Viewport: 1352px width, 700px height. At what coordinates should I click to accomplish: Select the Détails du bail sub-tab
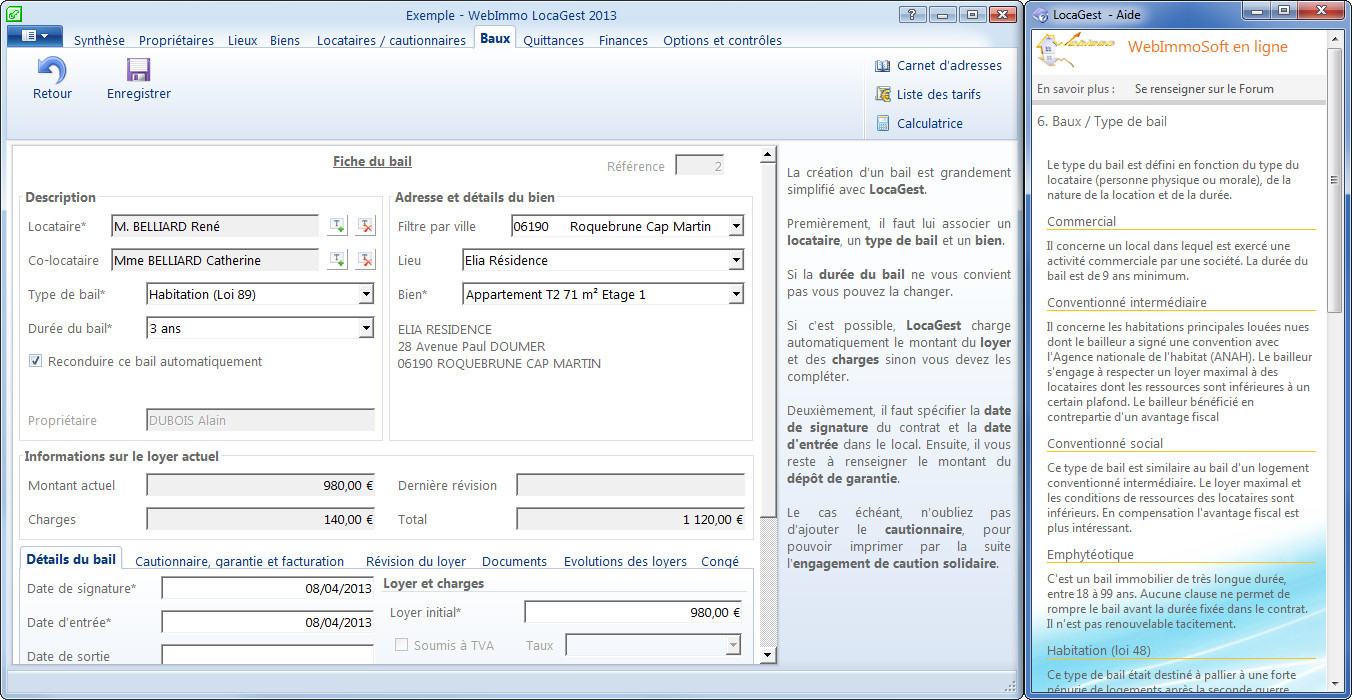tap(71, 560)
